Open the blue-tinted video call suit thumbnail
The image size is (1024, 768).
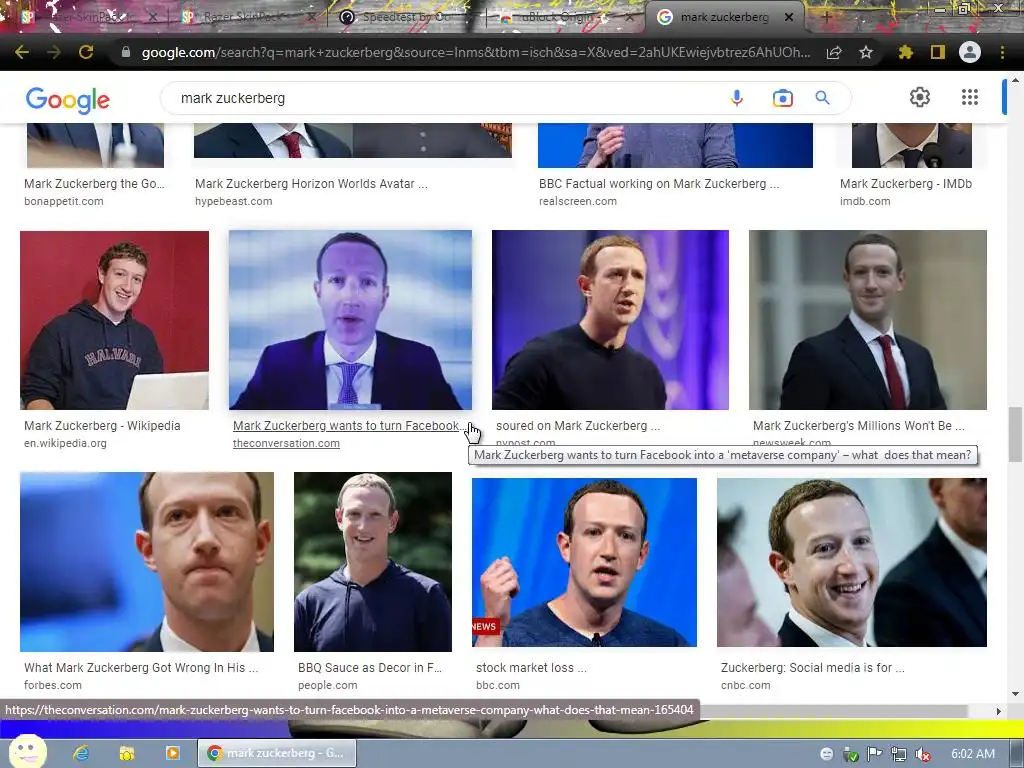coord(350,320)
